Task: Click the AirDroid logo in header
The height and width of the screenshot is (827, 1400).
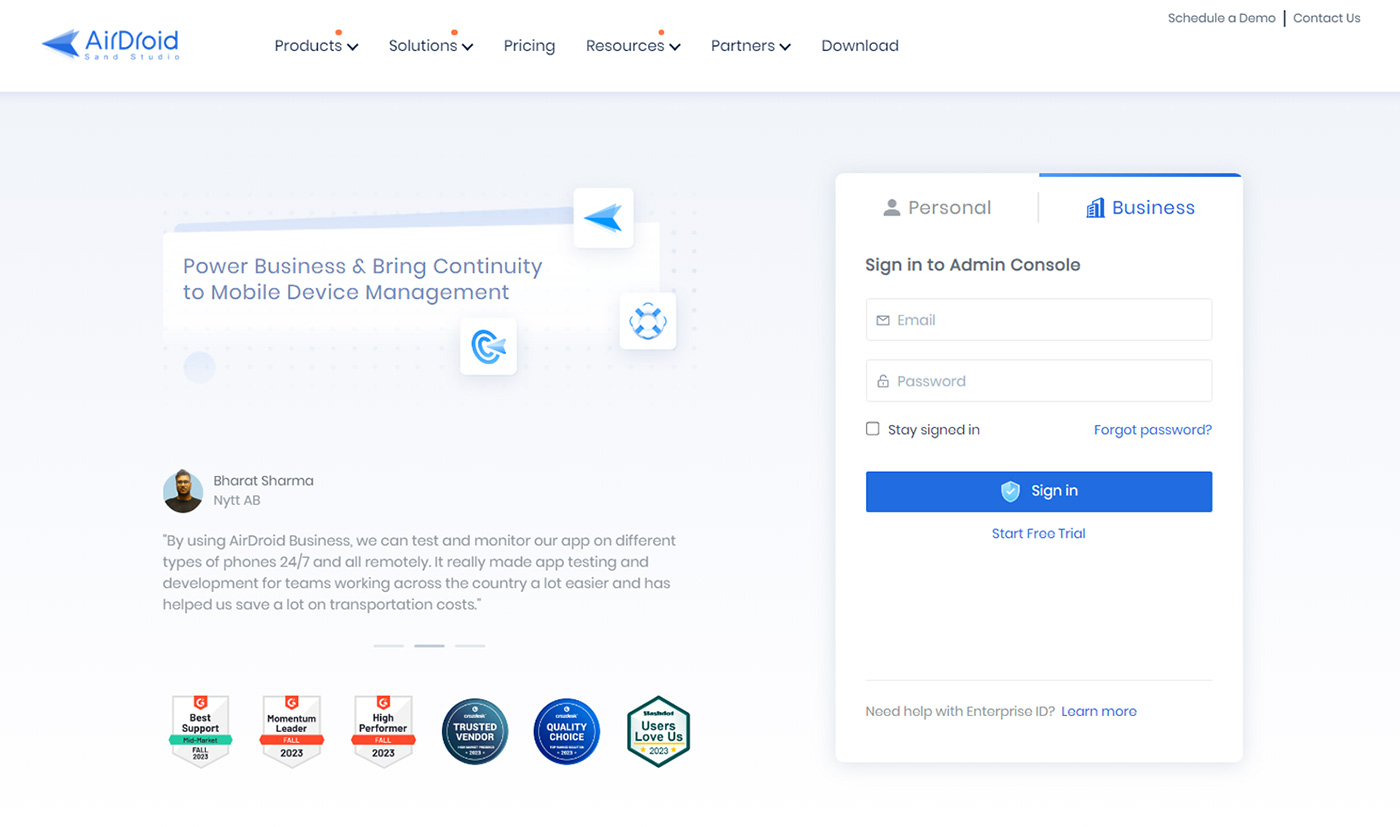Action: point(111,44)
